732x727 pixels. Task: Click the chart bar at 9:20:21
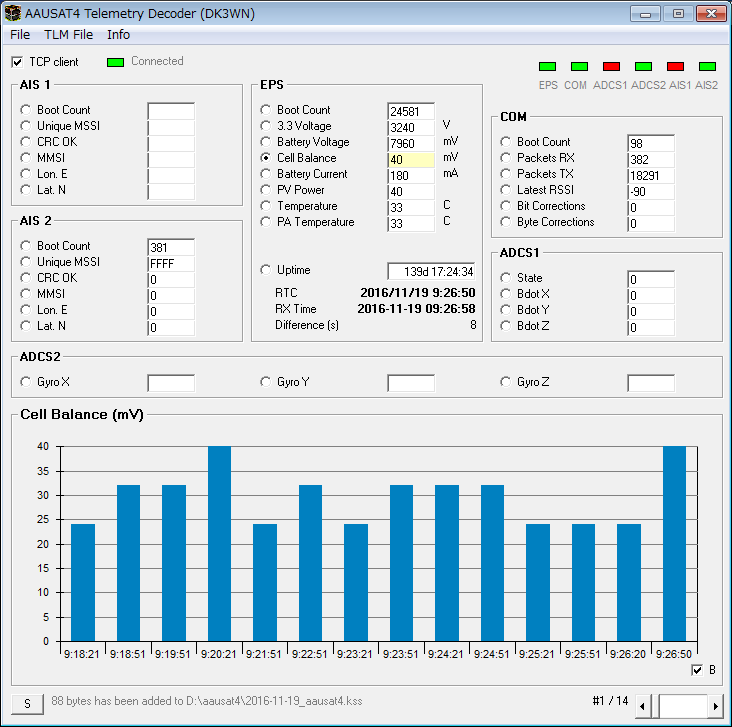tap(219, 543)
